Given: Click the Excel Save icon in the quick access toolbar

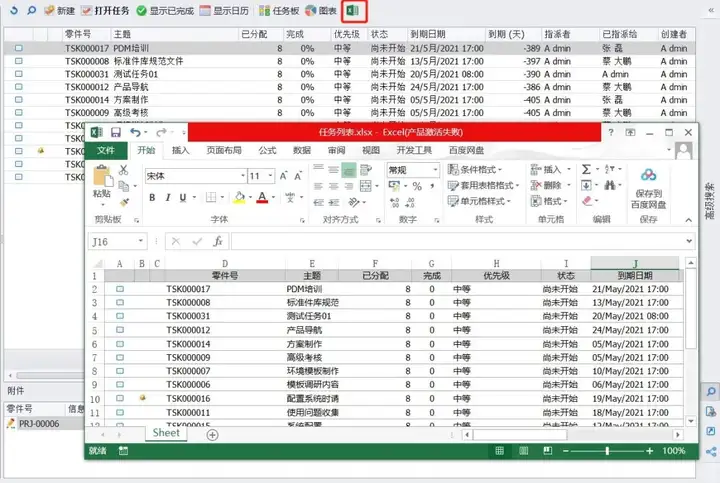Looking at the screenshot, I should pyautogui.click(x=116, y=133).
